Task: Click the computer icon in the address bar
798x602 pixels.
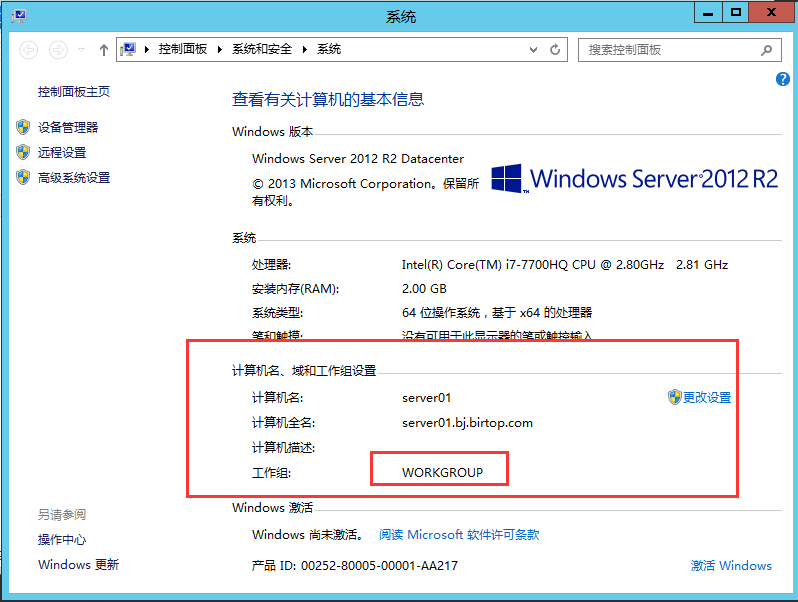Action: (x=128, y=49)
